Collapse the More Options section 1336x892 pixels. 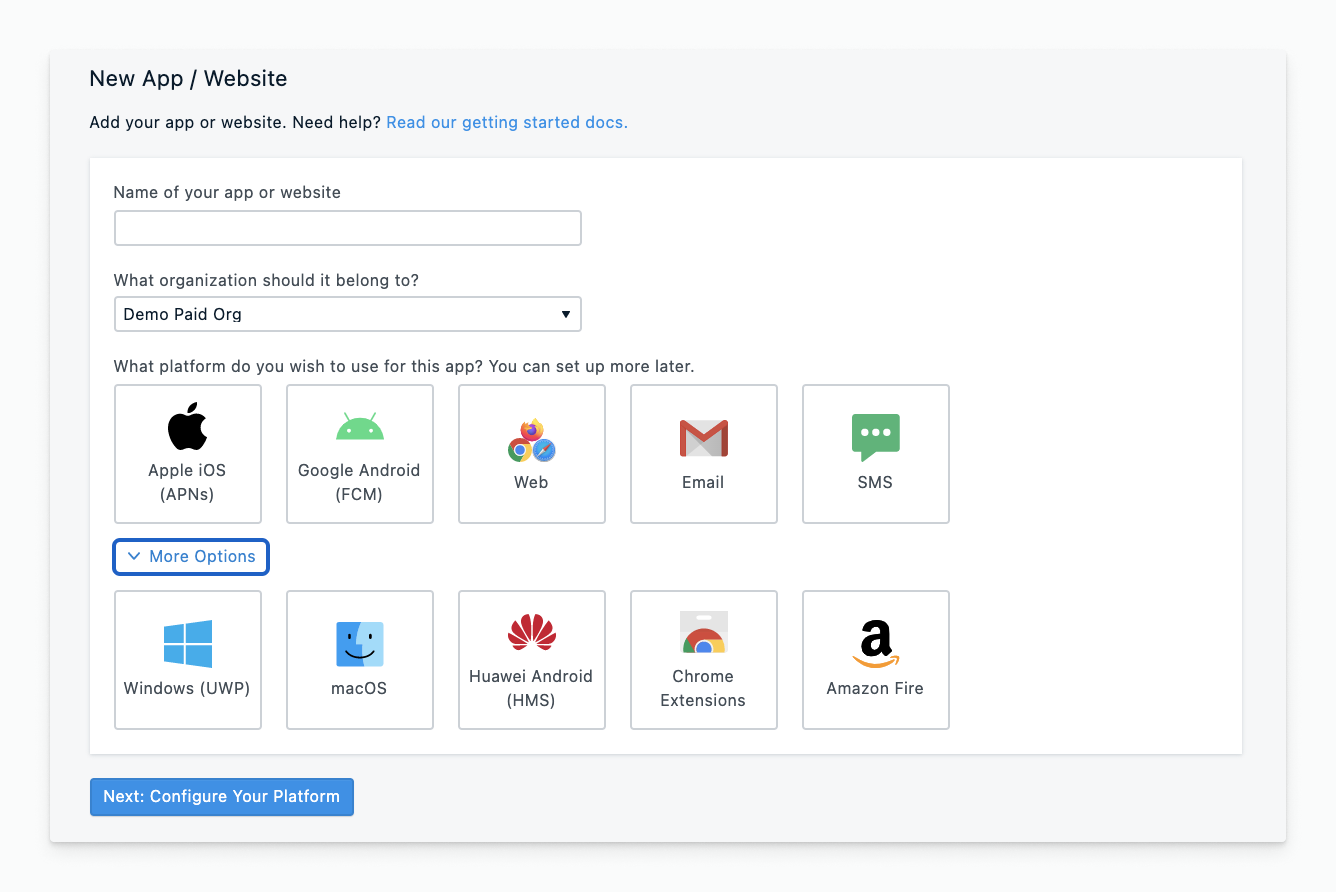tap(191, 557)
